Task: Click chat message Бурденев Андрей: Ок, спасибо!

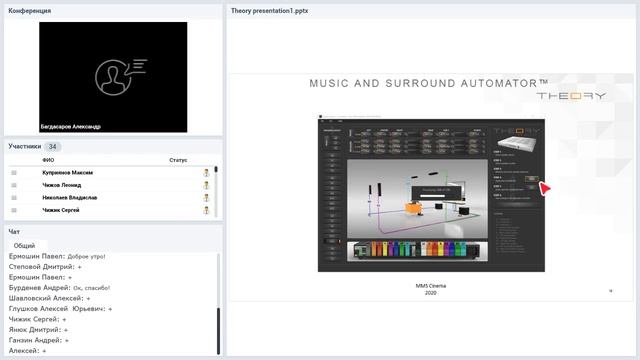Action: (x=60, y=288)
